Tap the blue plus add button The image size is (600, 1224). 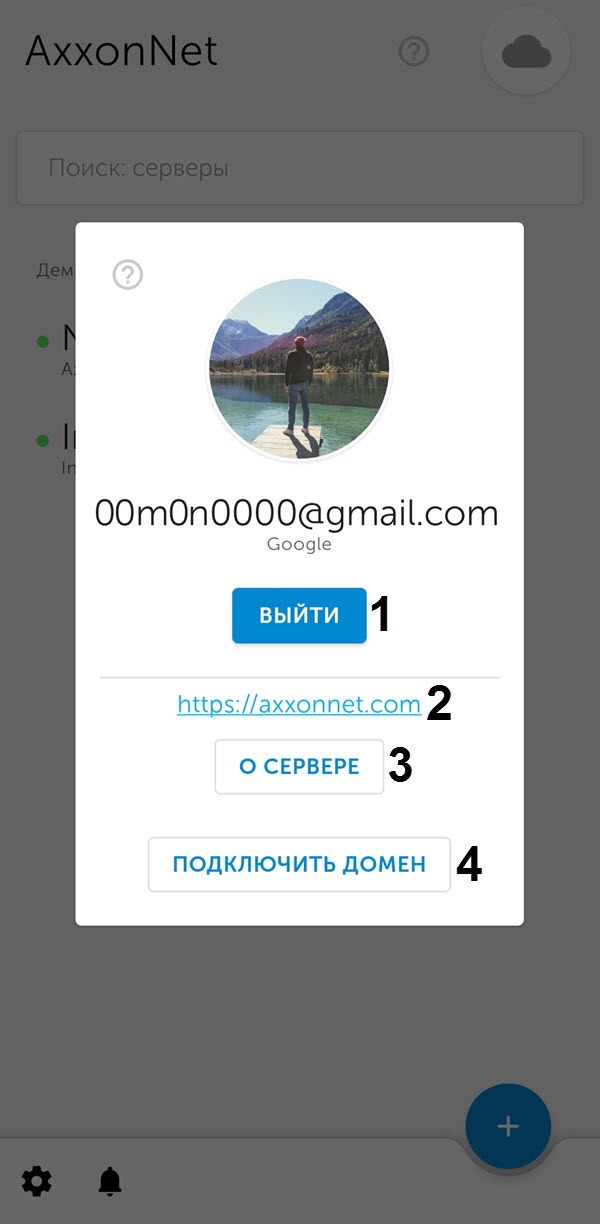[x=508, y=1126]
